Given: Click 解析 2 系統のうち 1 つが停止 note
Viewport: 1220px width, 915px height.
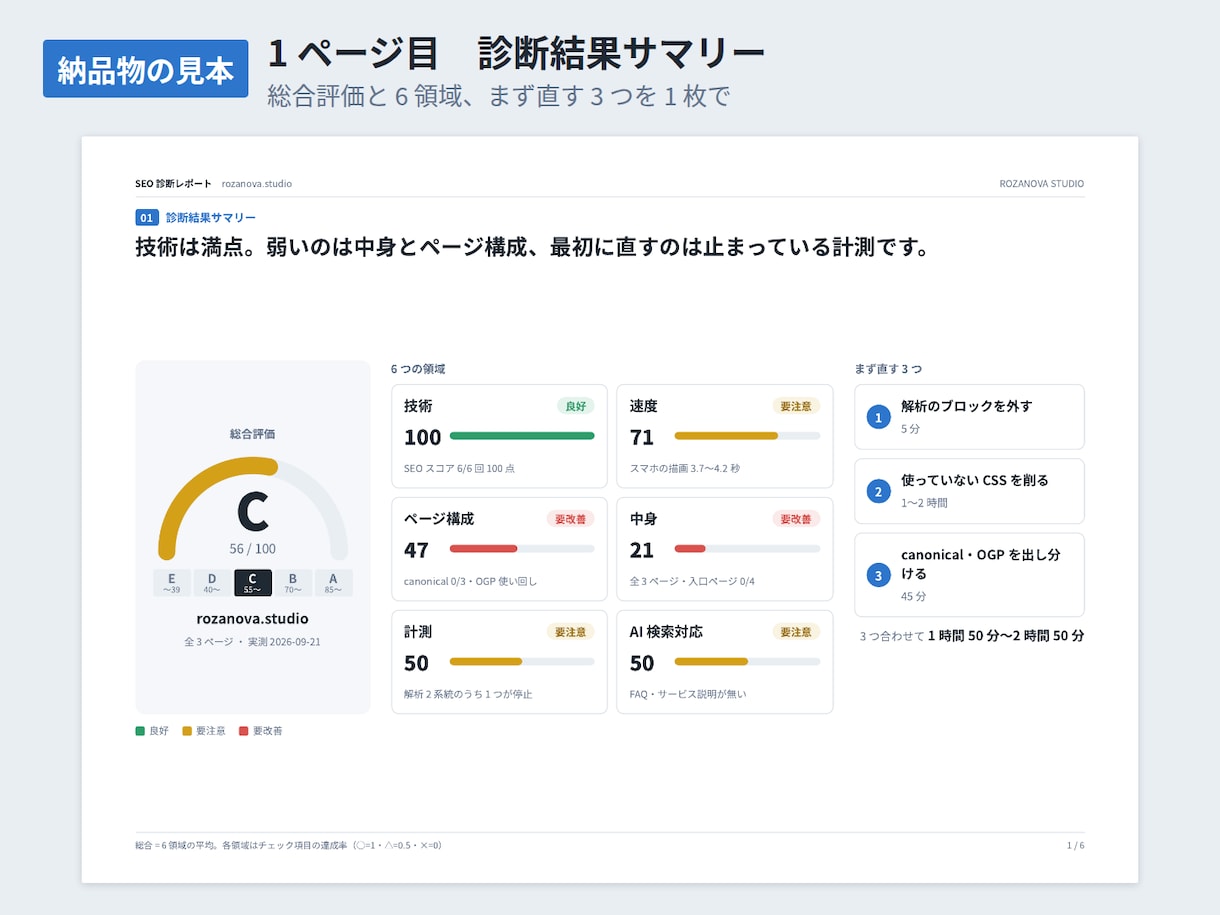Looking at the screenshot, I should click(x=468, y=694).
